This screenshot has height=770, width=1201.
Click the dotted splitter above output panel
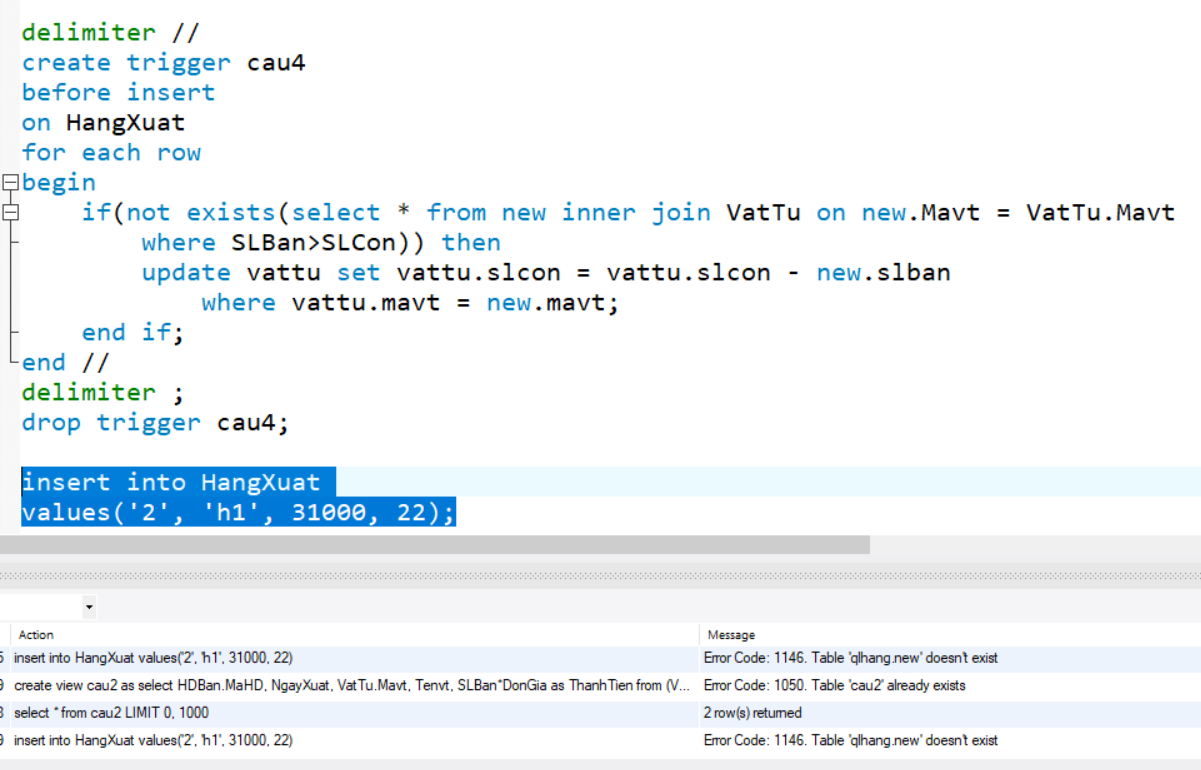600,577
